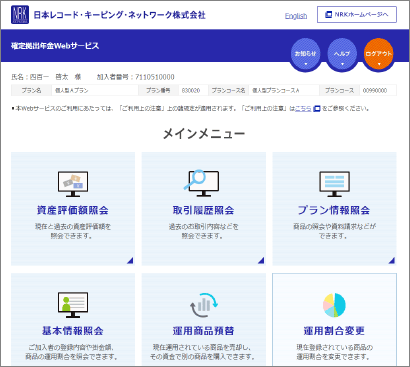410x367 pixels.
Task: Click the 運用割合変更 pie chart icon
Action: tap(334, 305)
